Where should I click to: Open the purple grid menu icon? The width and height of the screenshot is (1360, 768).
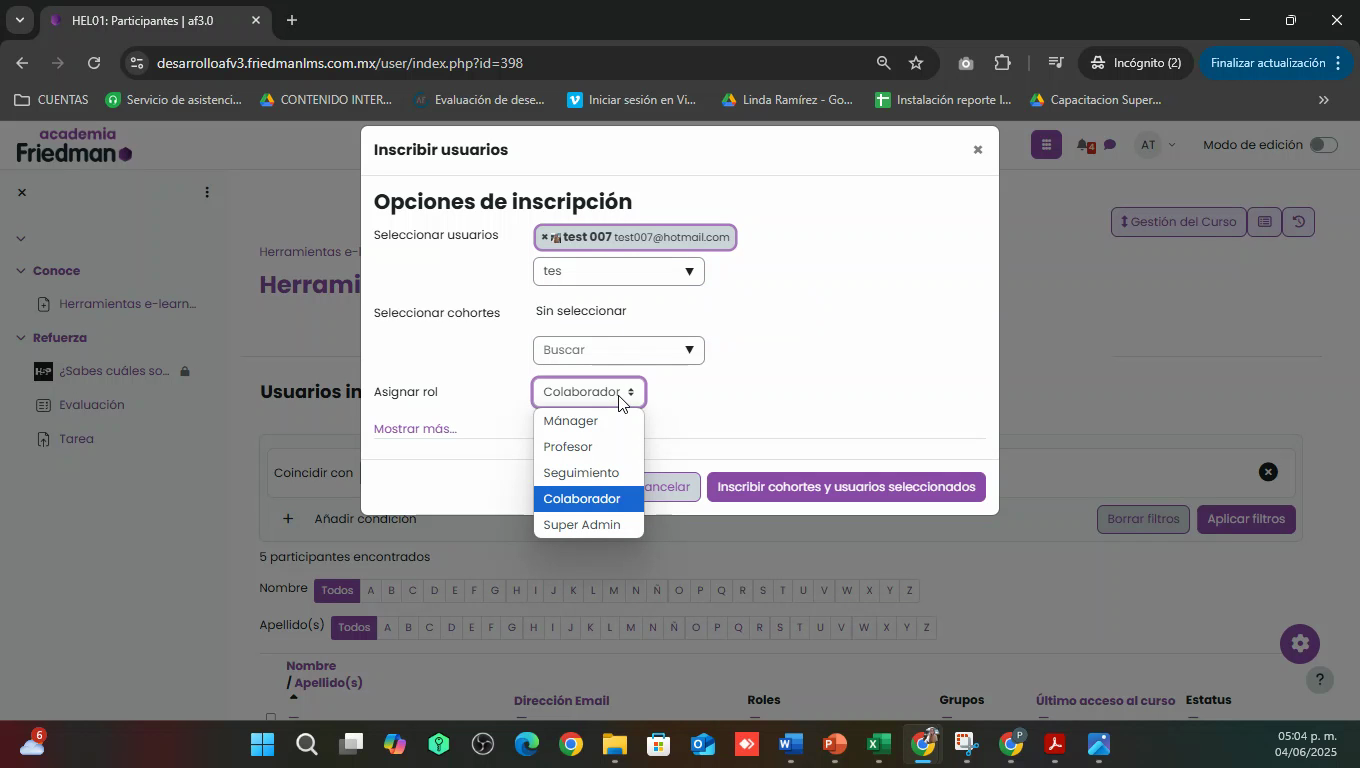pyautogui.click(x=1045, y=145)
